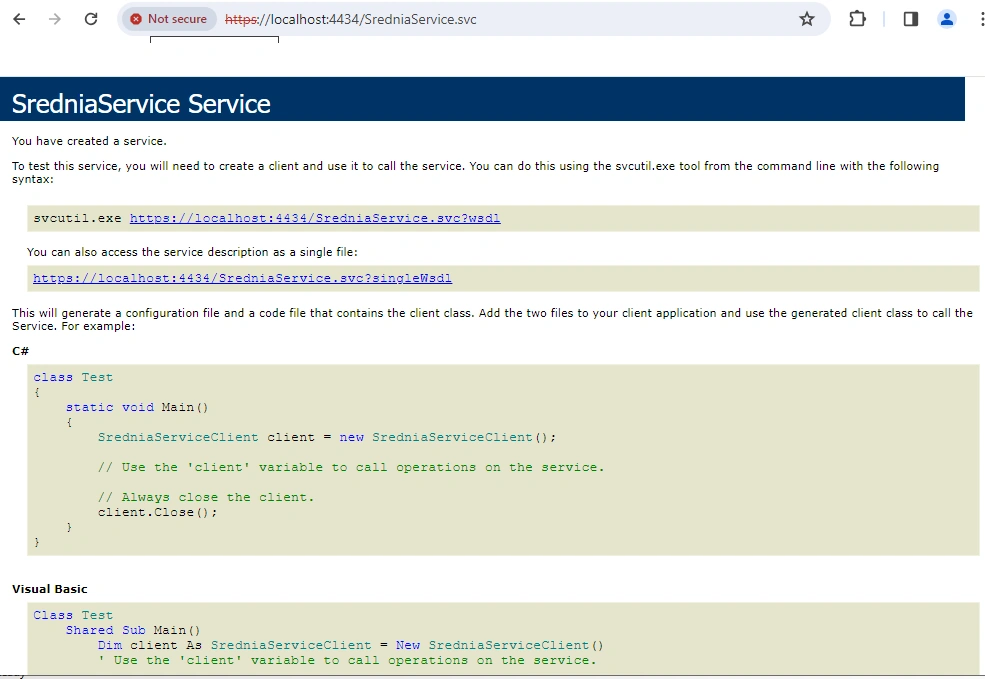
Task: Open the SredniaService.svc?wsdl link
Action: click(x=315, y=218)
